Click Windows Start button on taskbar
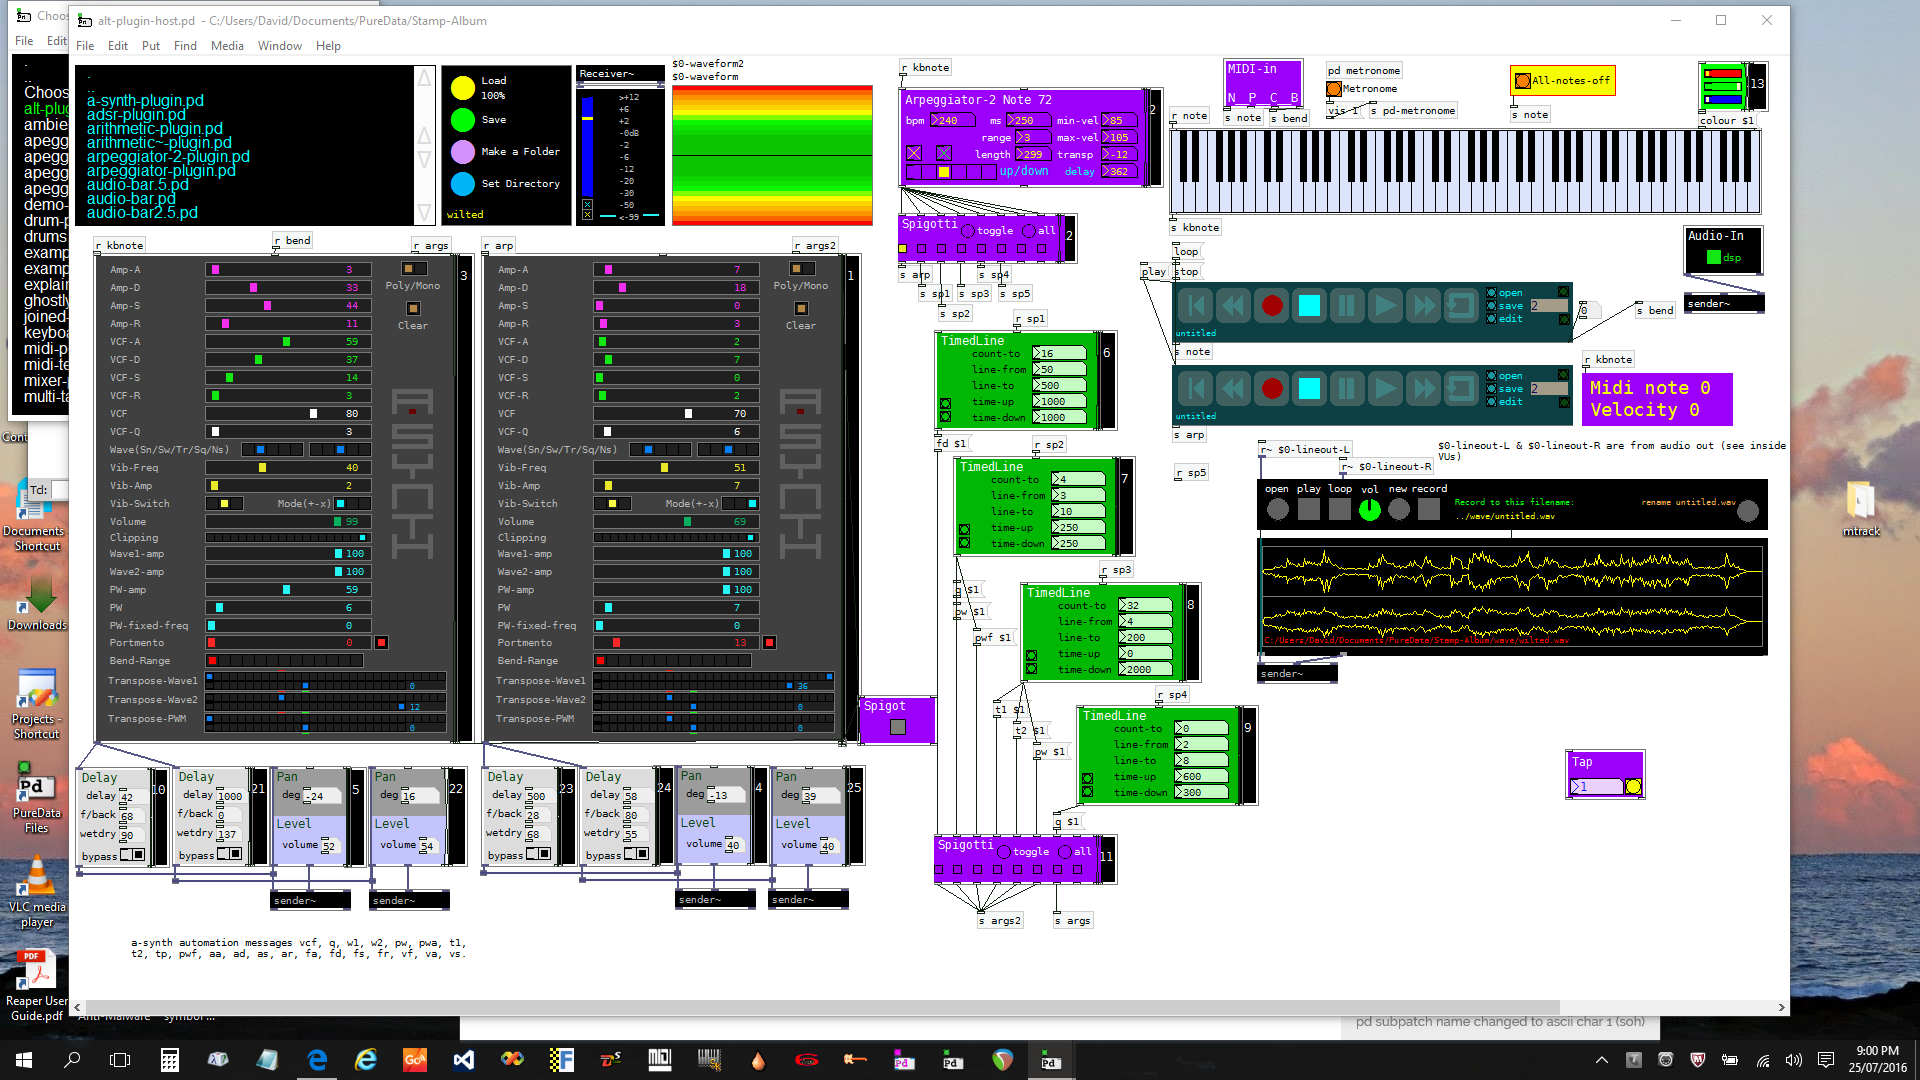This screenshot has width=1920, height=1080. tap(24, 1060)
